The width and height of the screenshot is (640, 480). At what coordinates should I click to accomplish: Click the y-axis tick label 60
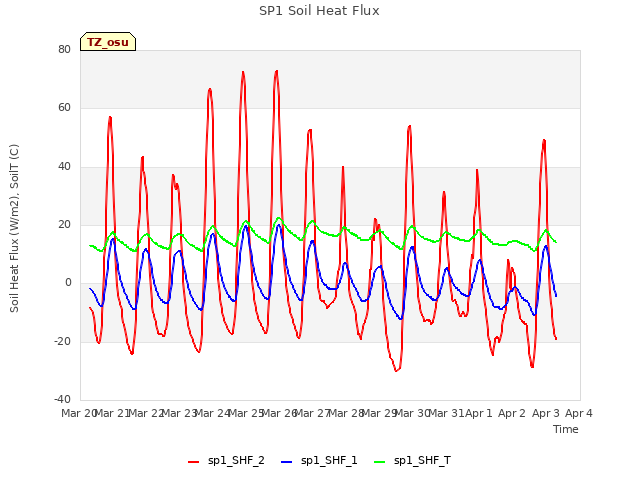(x=64, y=108)
